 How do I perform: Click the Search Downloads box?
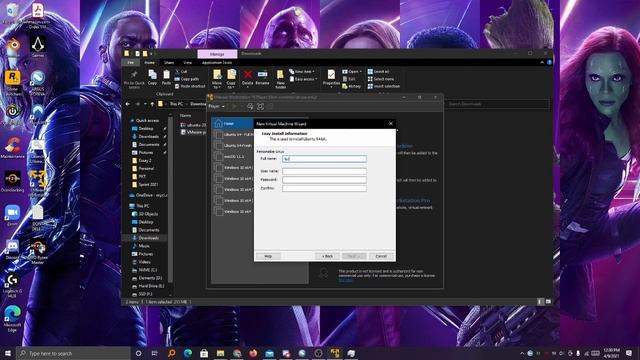[497, 104]
